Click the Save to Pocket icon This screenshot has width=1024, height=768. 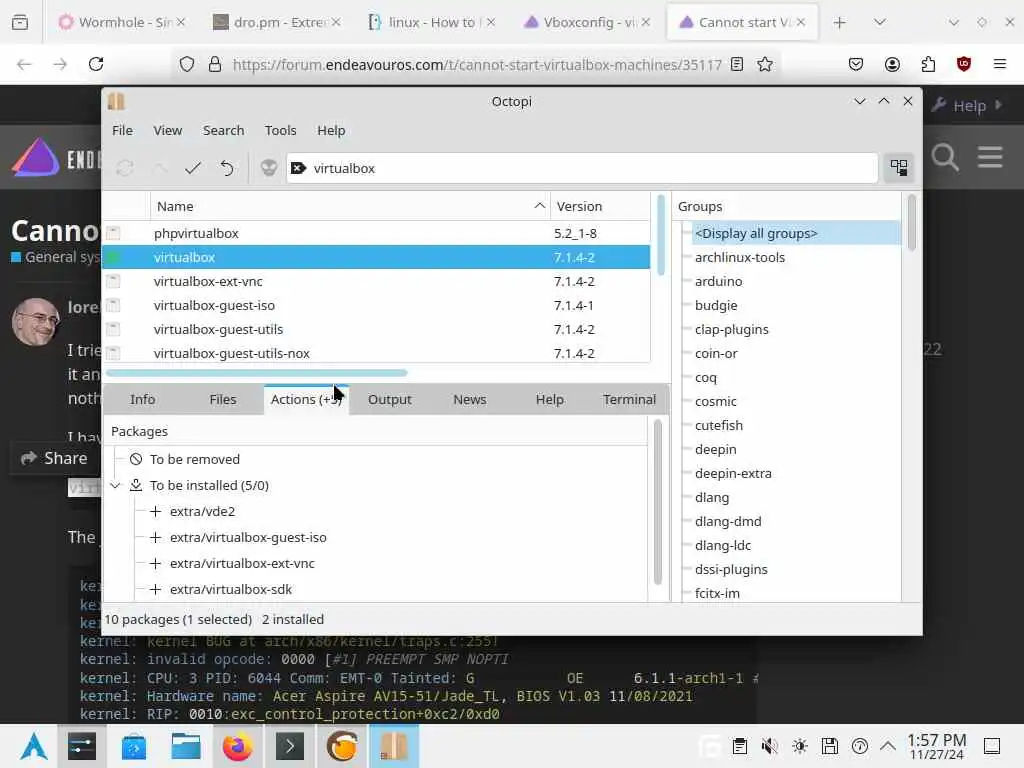tap(856, 64)
